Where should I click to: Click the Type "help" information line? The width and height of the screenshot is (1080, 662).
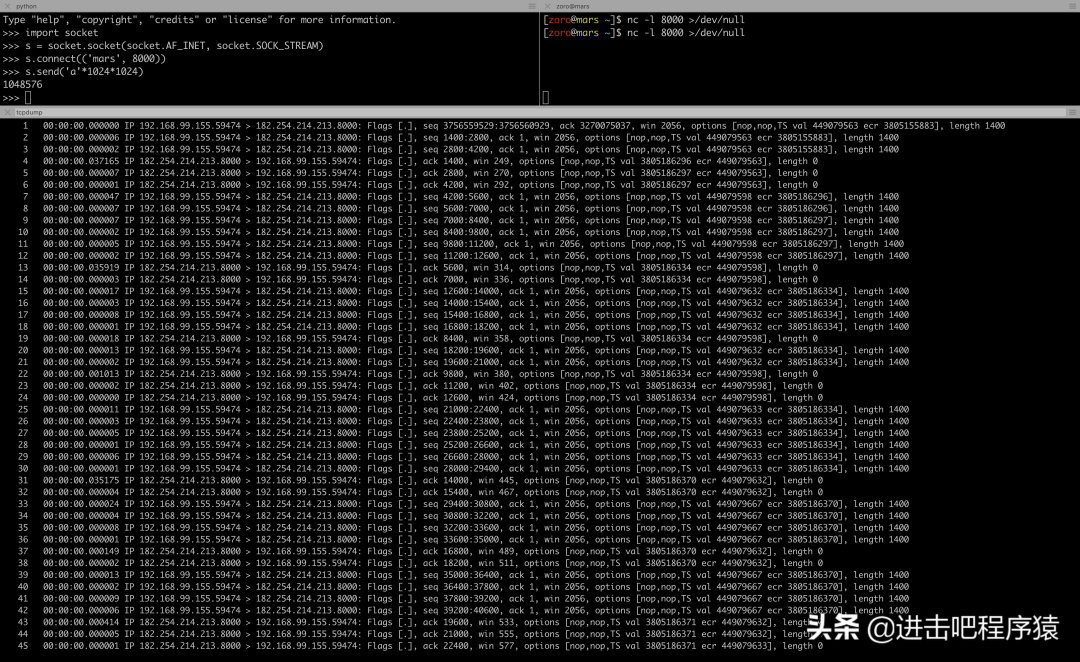[x=200, y=20]
